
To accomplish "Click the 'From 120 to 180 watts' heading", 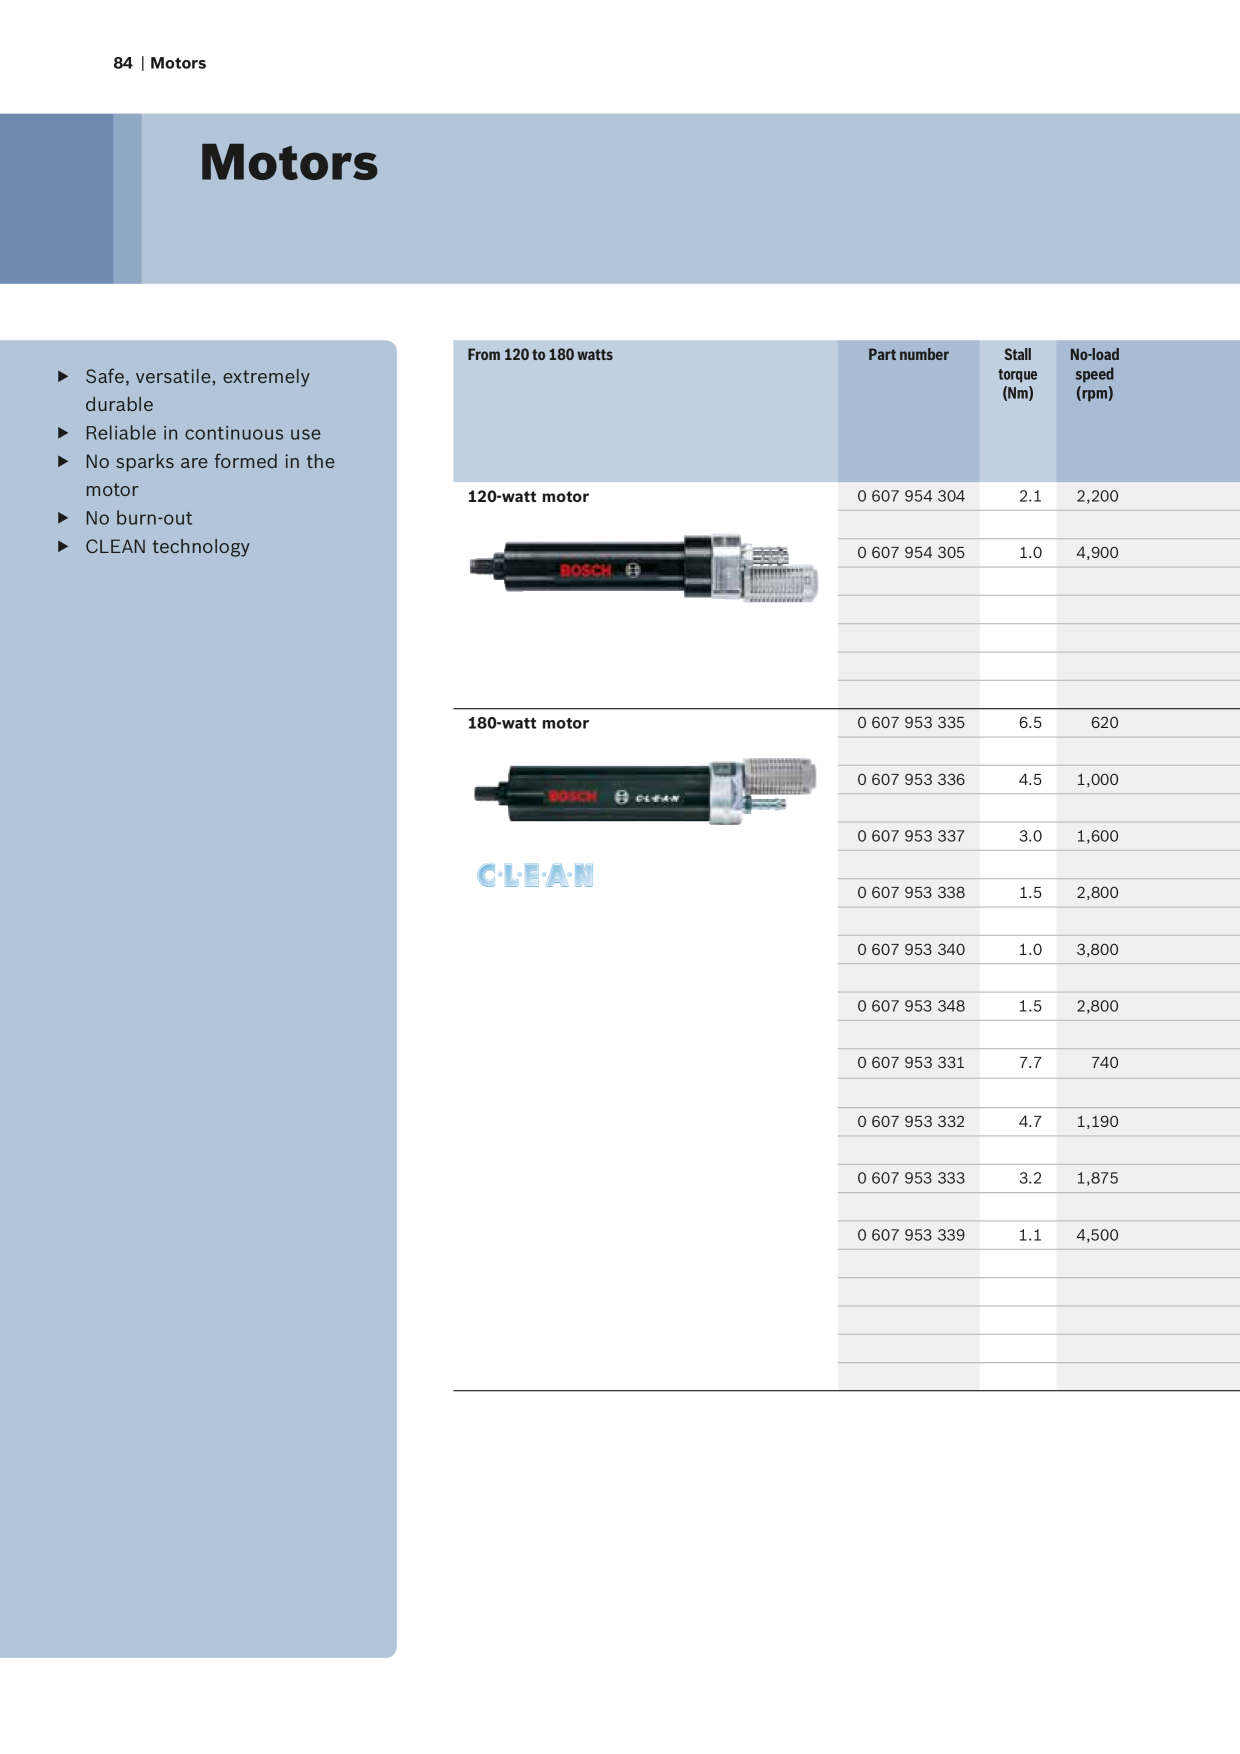I will click(540, 355).
